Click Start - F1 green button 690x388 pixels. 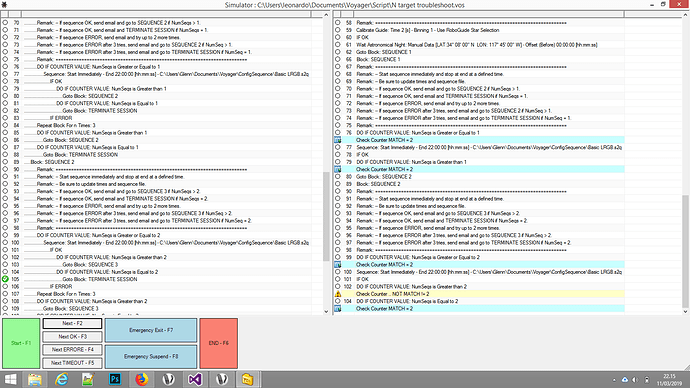click(x=21, y=343)
